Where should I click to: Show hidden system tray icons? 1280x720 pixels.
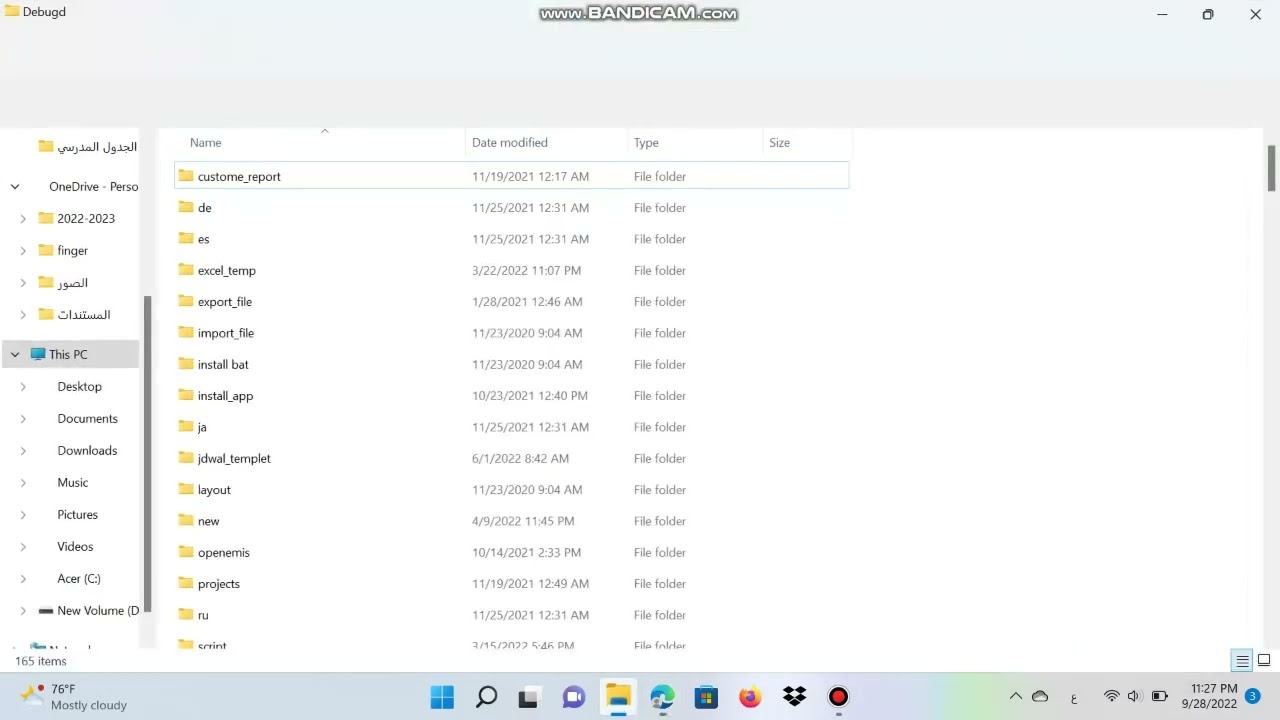(1016, 697)
